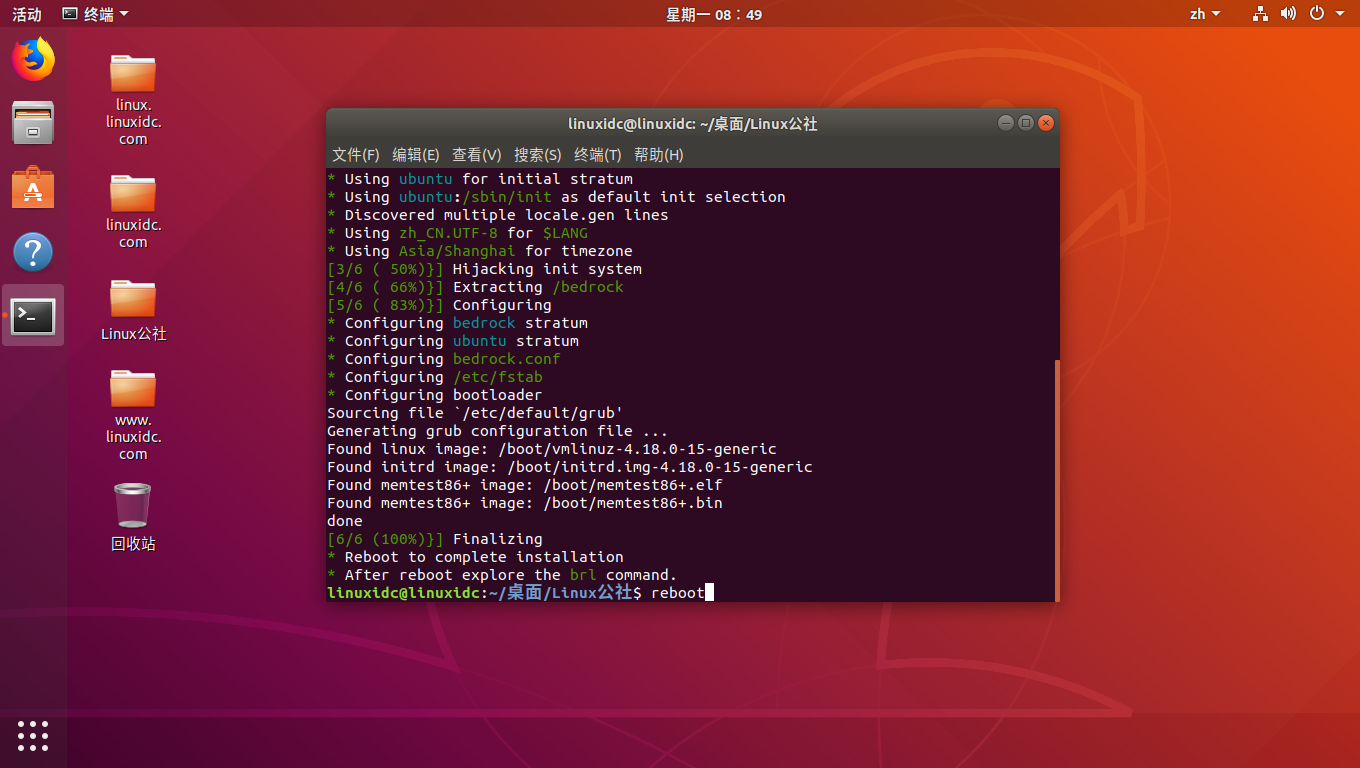The height and width of the screenshot is (768, 1360).
Task: Click the volume icon in top bar
Action: (1288, 14)
